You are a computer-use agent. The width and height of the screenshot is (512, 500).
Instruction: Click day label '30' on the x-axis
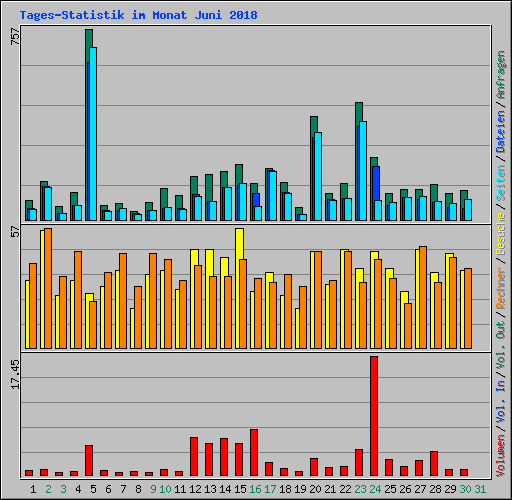tap(465, 489)
